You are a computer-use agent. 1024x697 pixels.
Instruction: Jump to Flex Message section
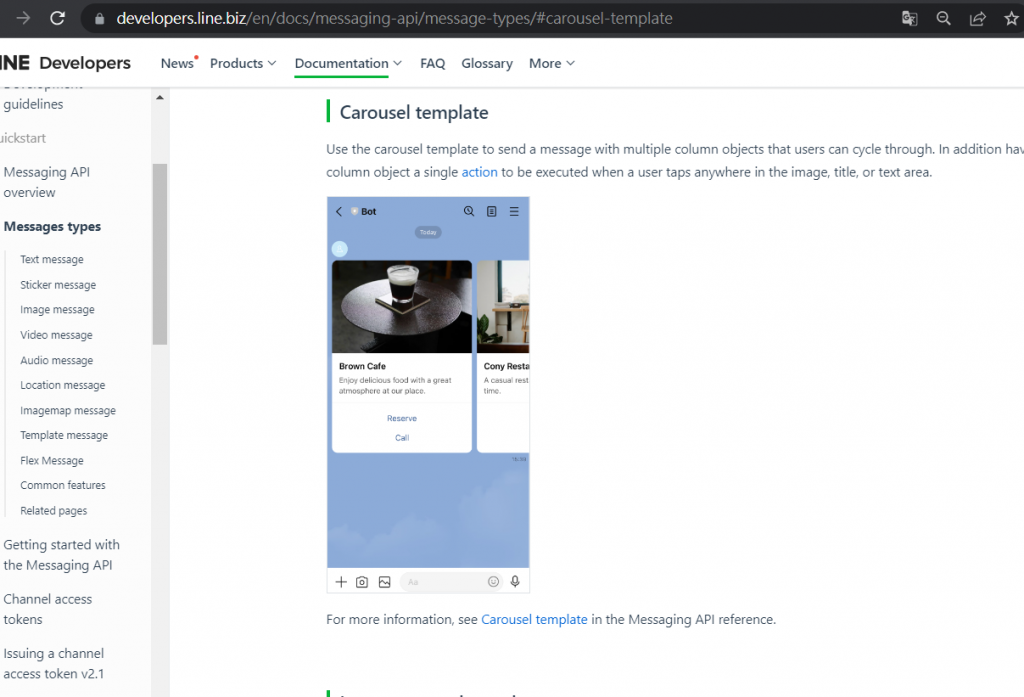(52, 461)
